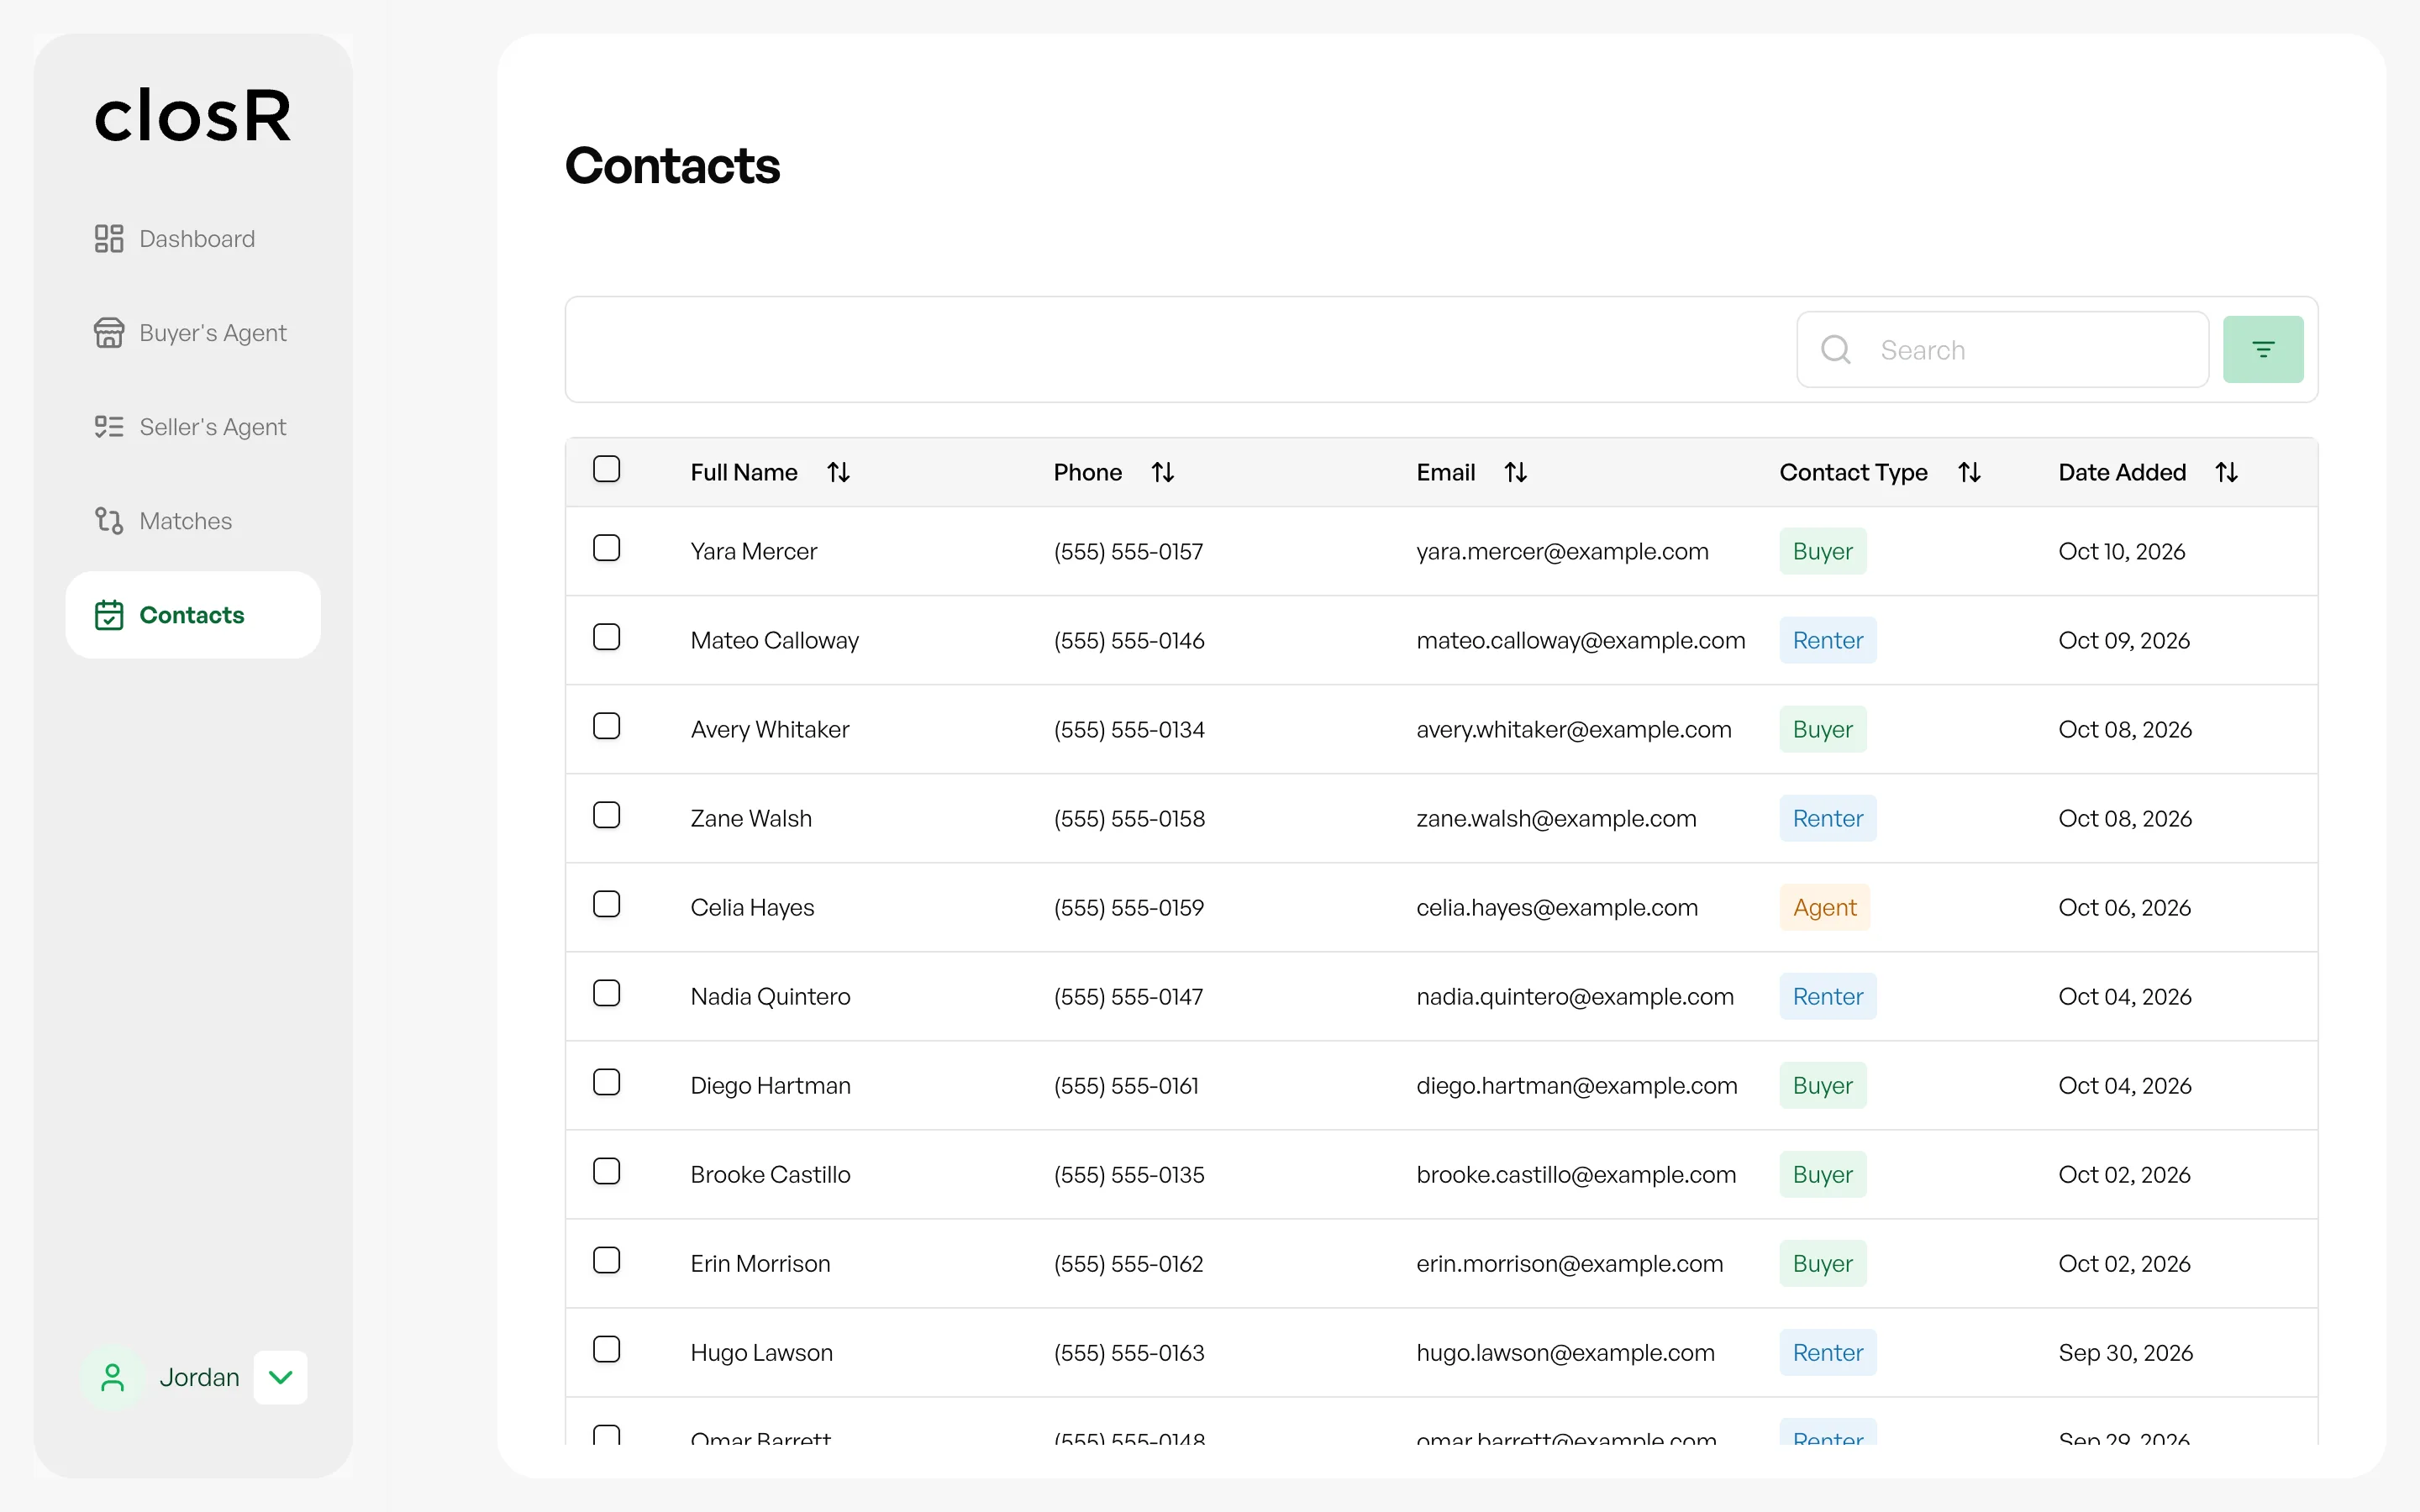Click the date Sep 30, 2026
The image size is (2420, 1512).
pyautogui.click(x=2125, y=1353)
